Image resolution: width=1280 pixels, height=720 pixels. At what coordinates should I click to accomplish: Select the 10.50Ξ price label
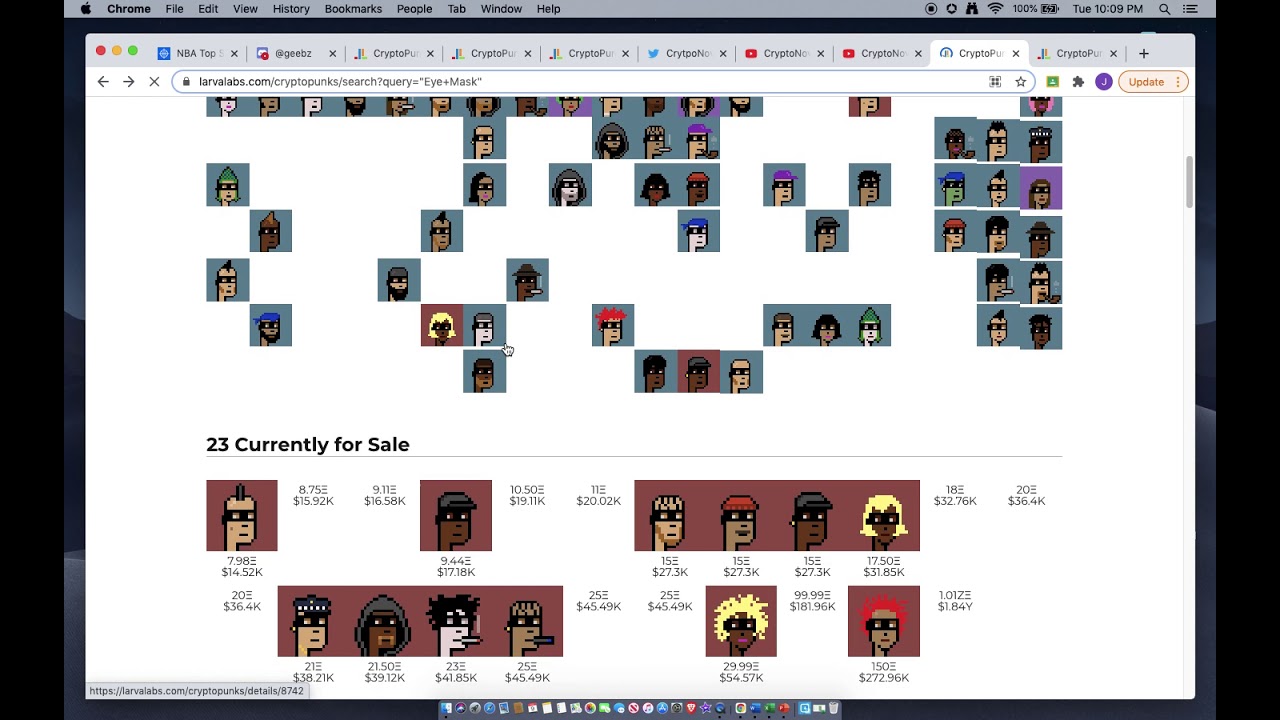(x=527, y=496)
